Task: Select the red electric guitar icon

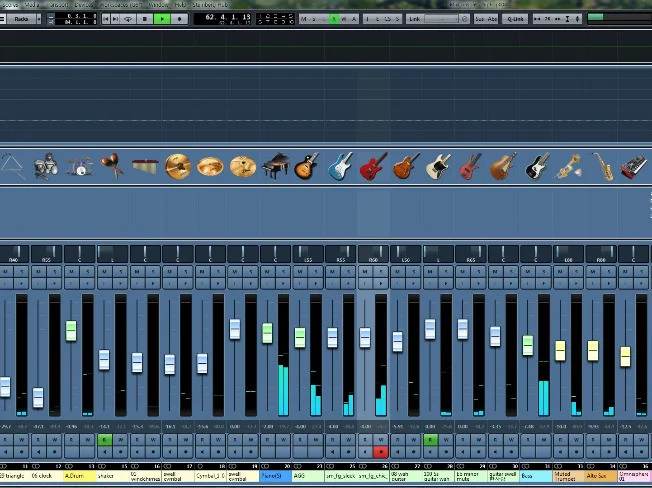Action: click(x=373, y=166)
